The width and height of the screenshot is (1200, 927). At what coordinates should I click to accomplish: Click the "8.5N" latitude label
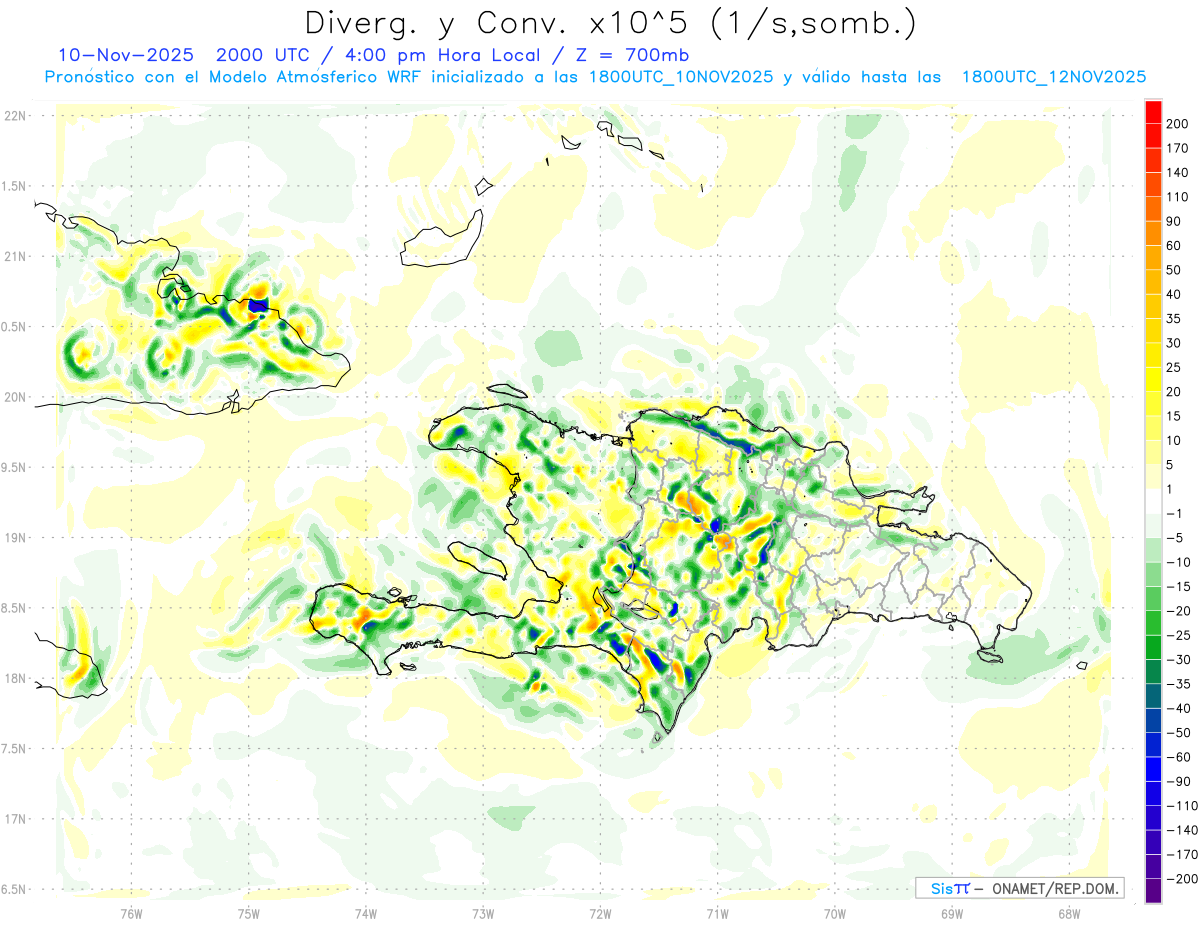click(x=15, y=608)
